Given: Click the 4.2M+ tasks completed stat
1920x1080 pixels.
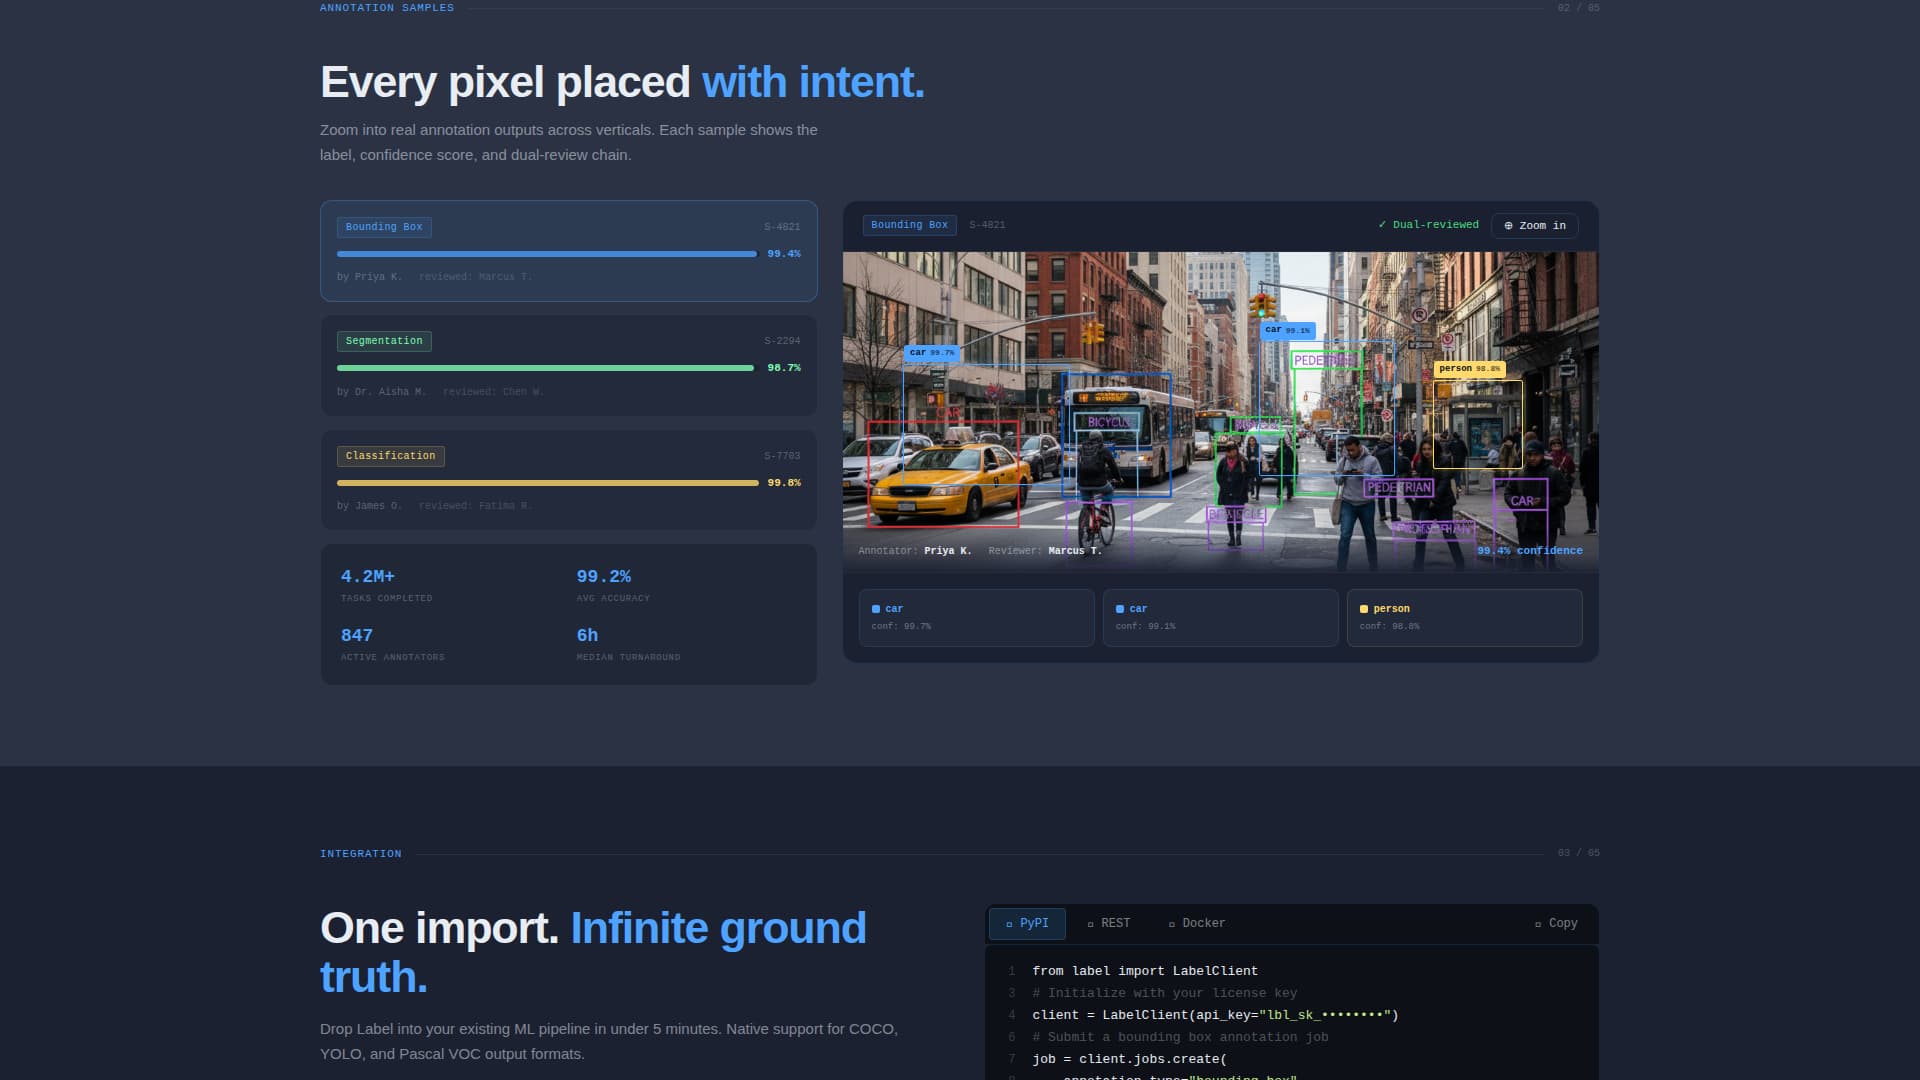Looking at the screenshot, I should [387, 585].
